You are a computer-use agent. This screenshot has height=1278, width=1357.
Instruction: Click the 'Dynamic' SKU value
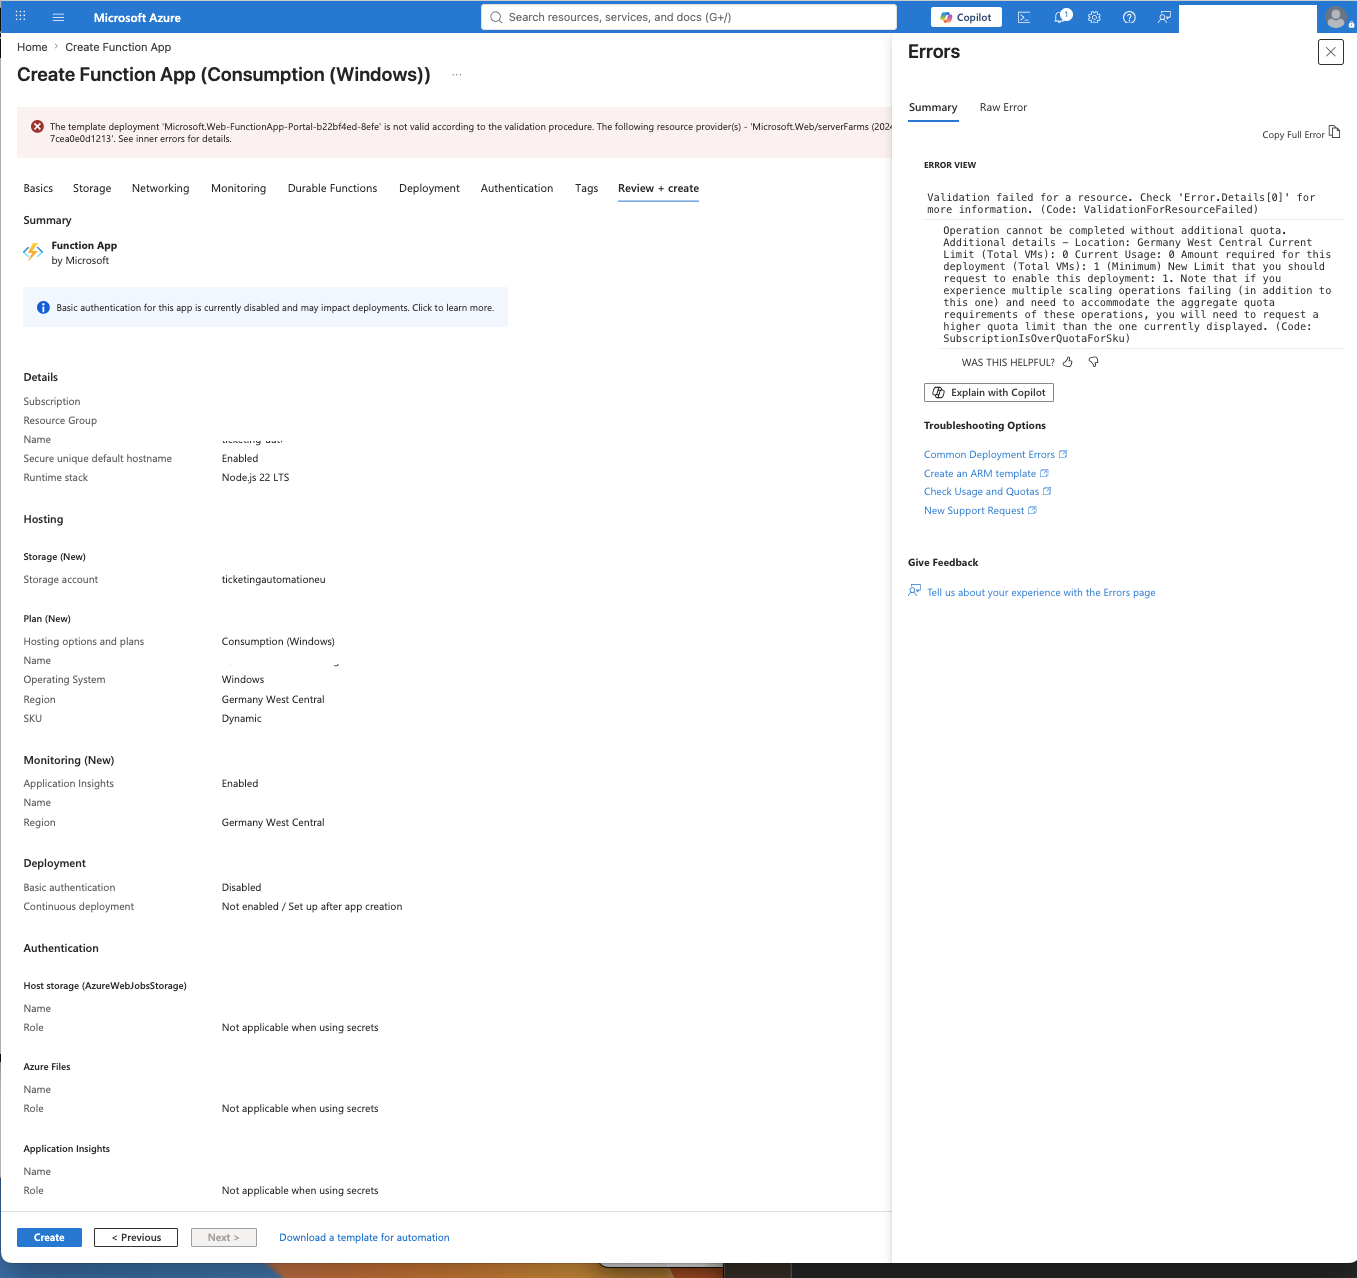point(242,718)
